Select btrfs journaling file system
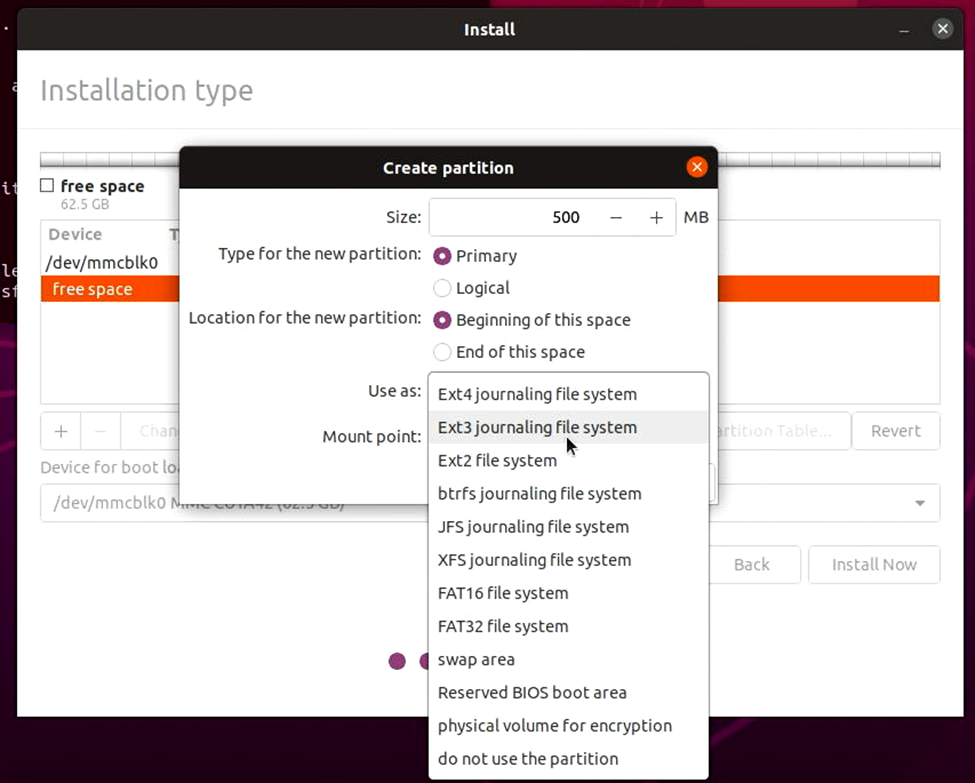This screenshot has height=783, width=975. [x=568, y=494]
